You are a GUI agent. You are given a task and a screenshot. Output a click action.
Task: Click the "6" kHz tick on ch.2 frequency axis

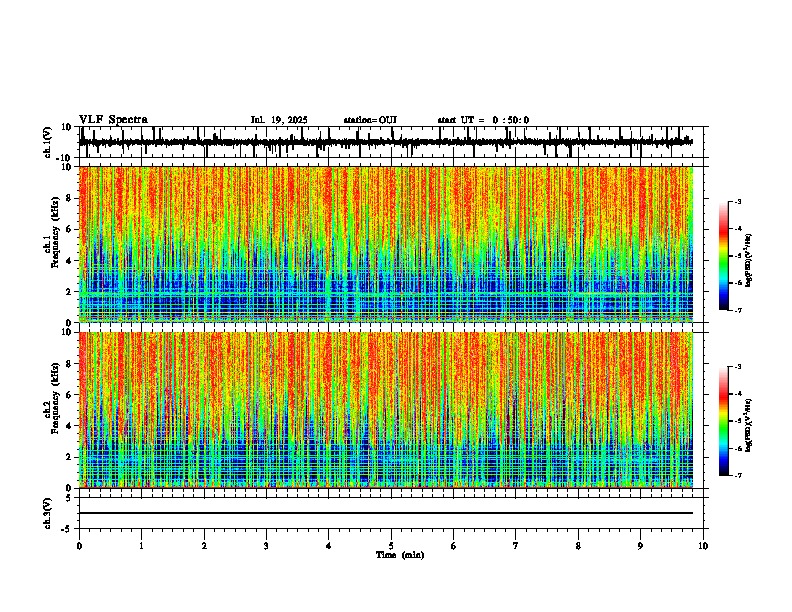(69, 394)
